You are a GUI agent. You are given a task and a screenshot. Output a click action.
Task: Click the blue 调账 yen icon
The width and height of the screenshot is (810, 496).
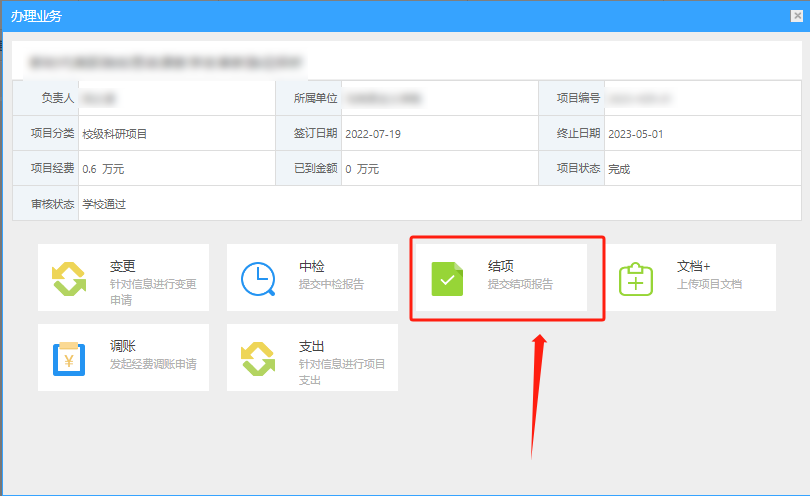pyautogui.click(x=69, y=358)
